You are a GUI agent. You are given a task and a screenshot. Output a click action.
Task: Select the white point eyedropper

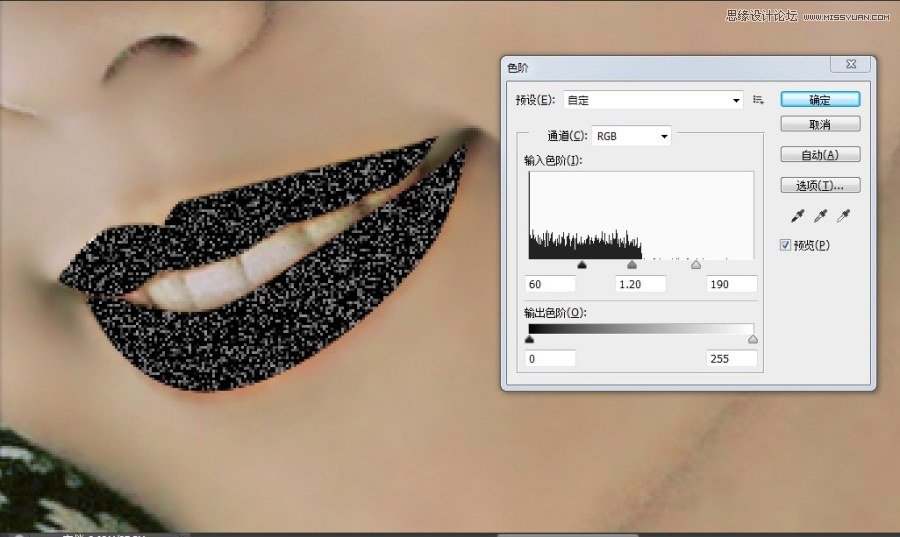coord(844,215)
